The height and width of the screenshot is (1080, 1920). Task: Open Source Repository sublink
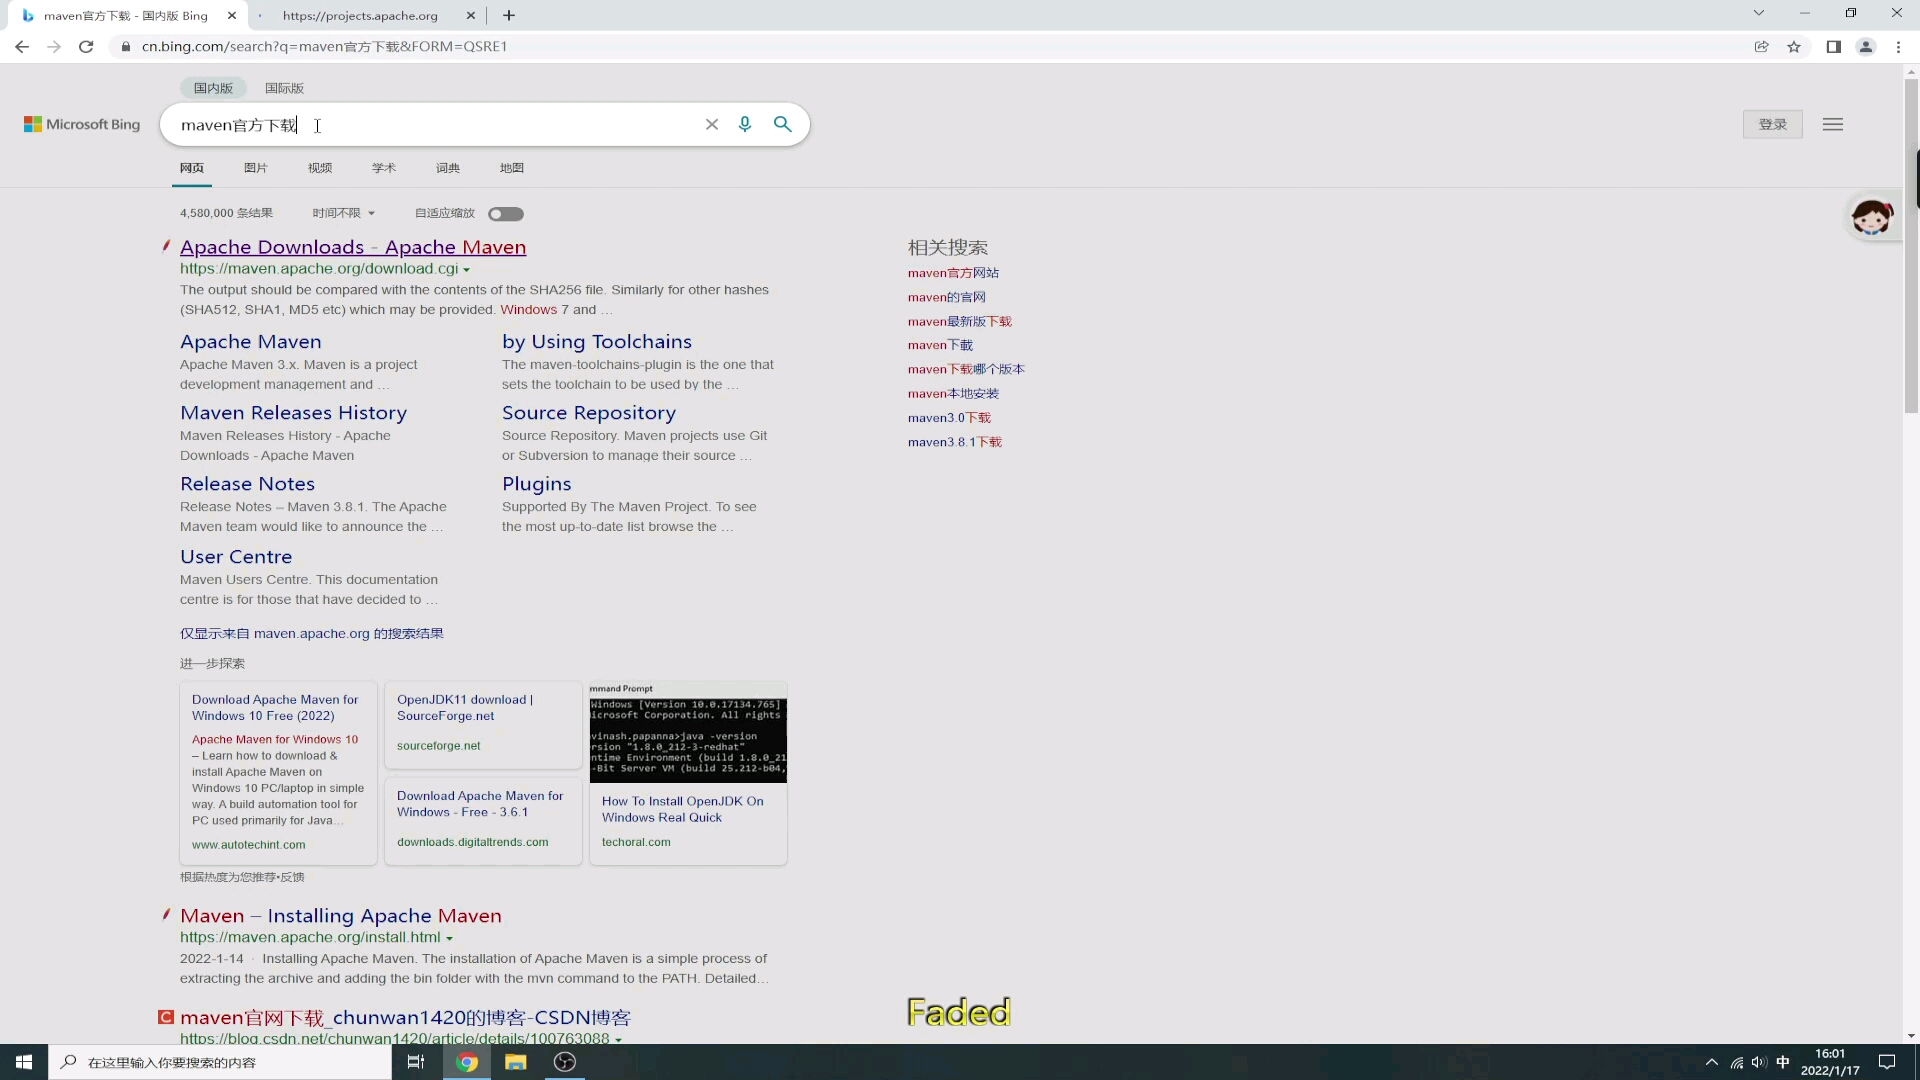coord(589,413)
